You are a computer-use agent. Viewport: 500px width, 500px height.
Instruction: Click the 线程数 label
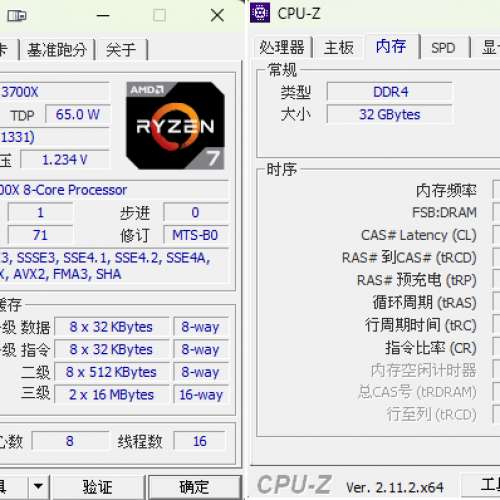pyautogui.click(x=140, y=442)
